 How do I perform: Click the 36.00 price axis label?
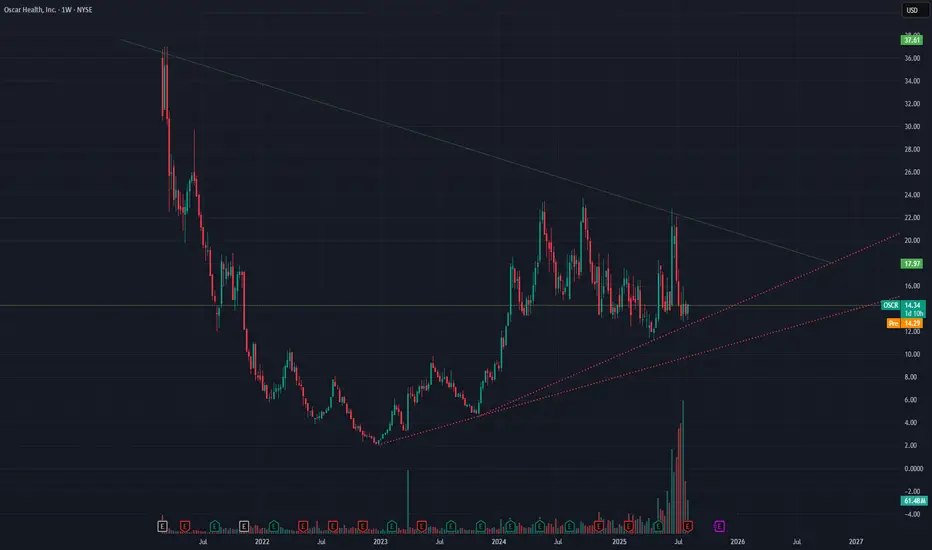pos(912,58)
